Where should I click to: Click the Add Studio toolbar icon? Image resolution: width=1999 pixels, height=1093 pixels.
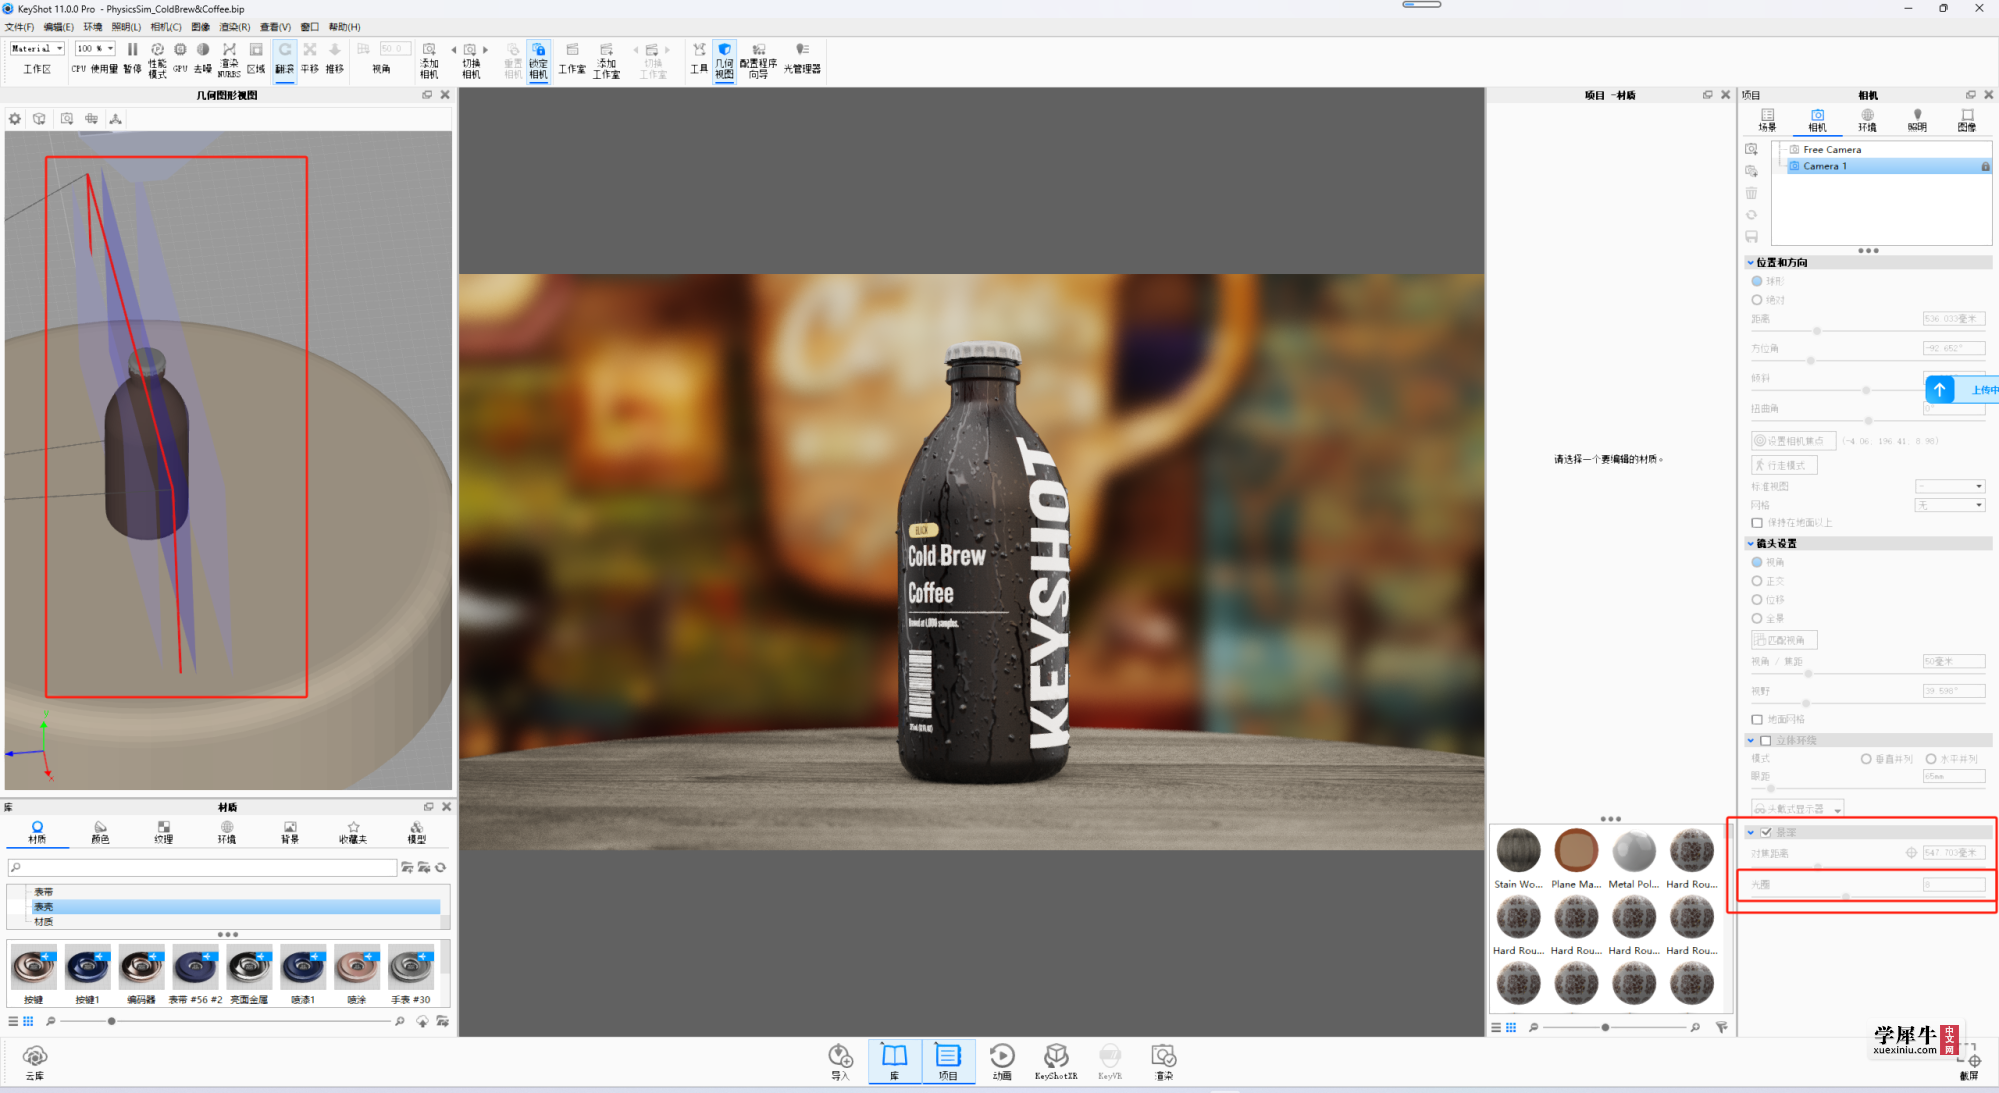(606, 50)
